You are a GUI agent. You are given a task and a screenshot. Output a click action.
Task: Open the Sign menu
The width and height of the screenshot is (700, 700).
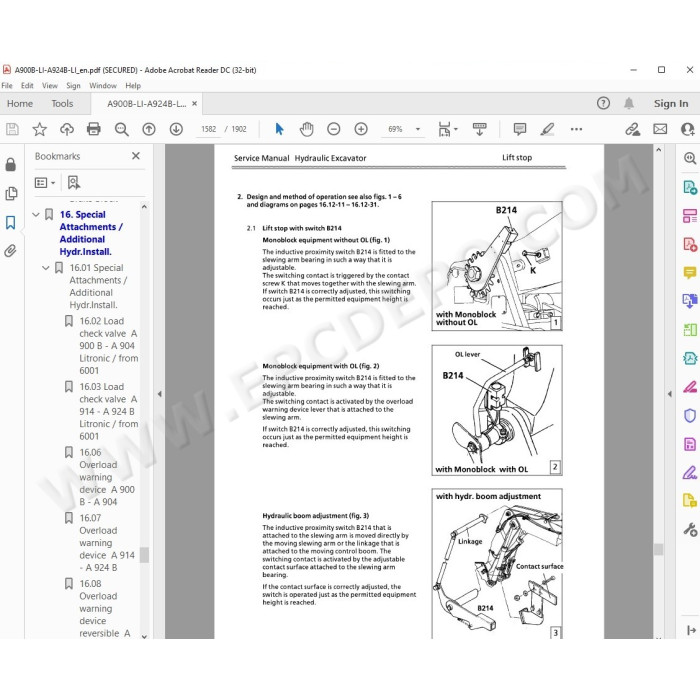73,86
